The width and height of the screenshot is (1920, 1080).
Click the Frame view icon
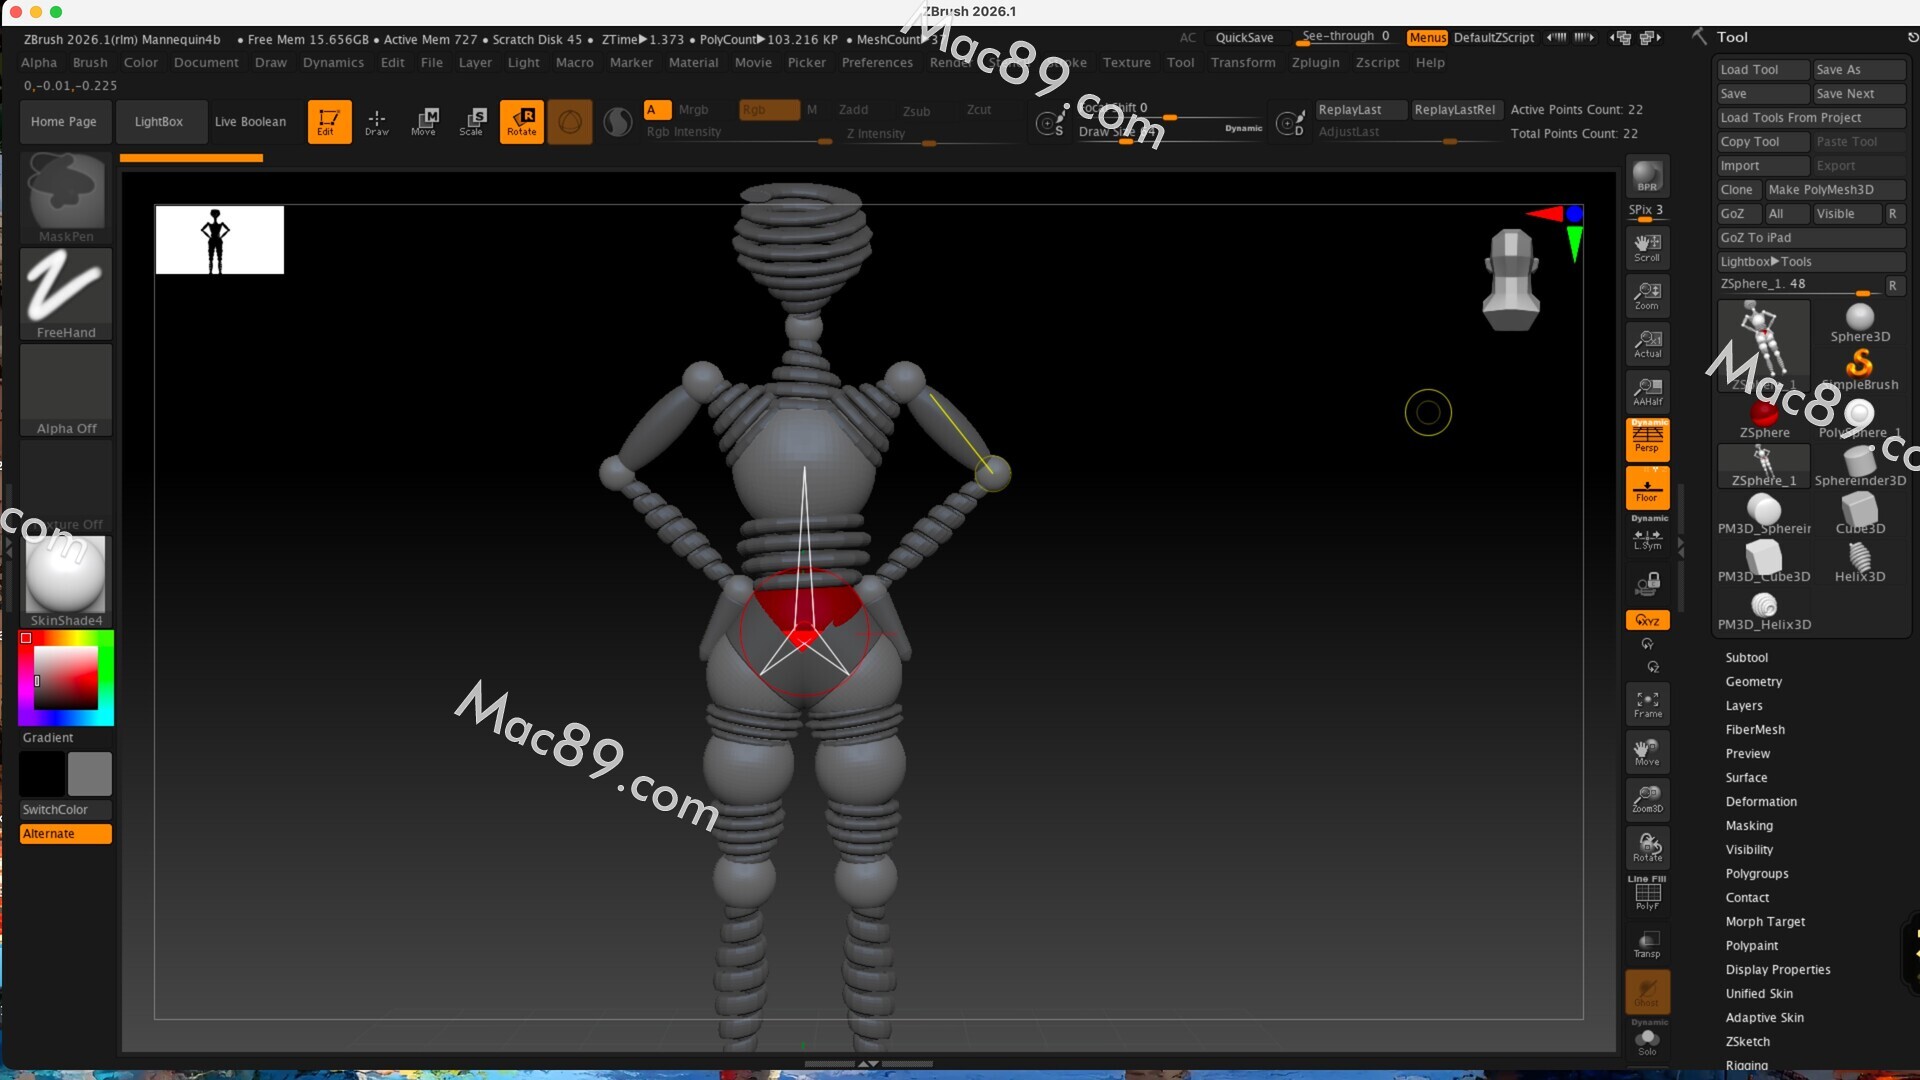[x=1647, y=704]
